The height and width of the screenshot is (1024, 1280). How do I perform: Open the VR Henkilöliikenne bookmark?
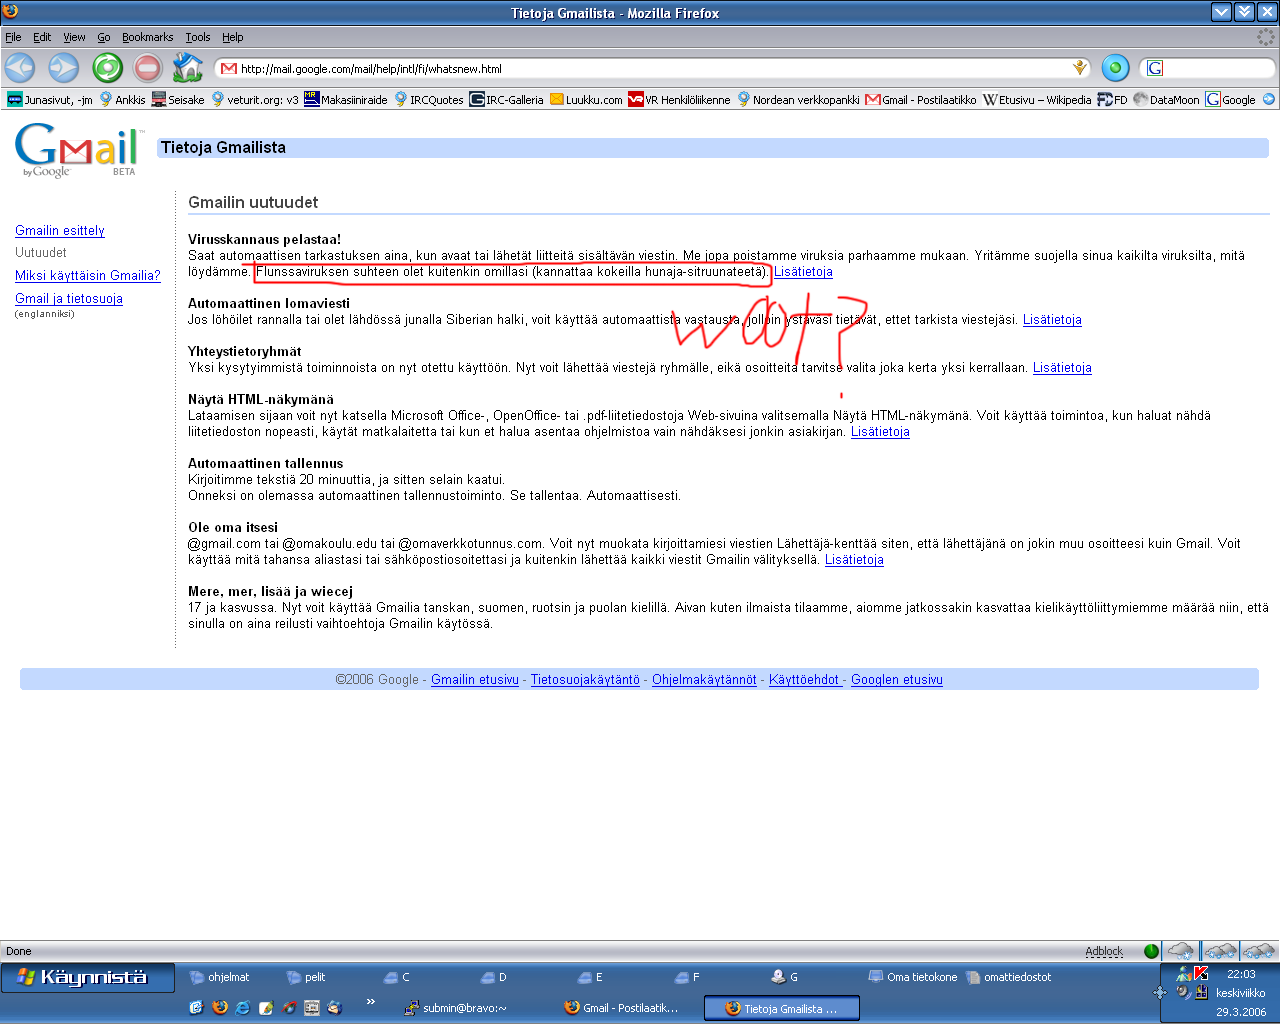680,99
